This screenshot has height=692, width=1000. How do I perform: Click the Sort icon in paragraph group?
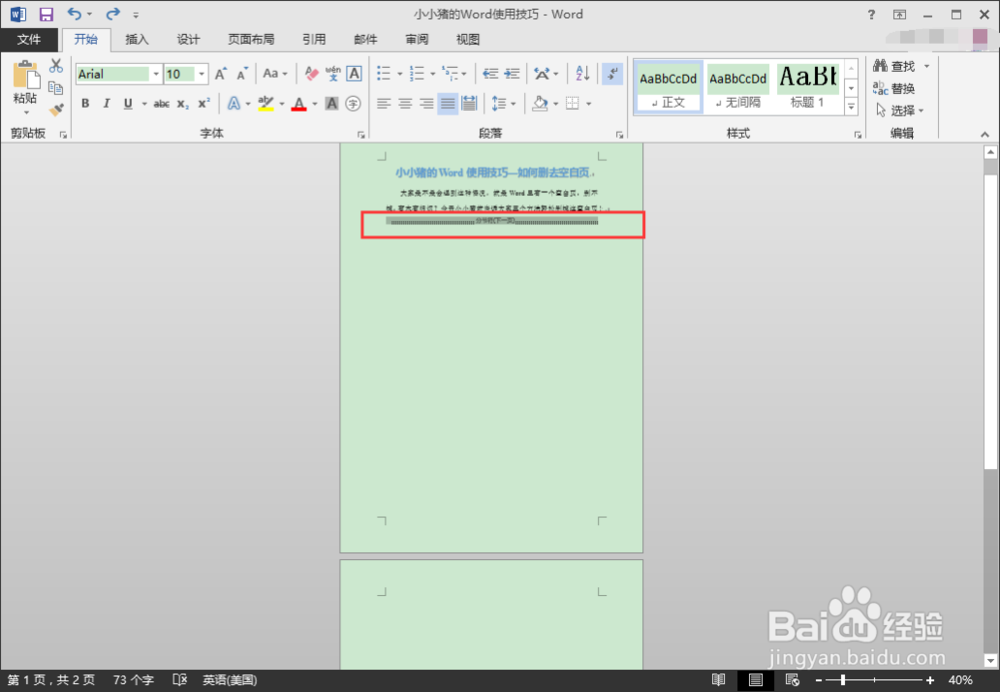point(581,73)
